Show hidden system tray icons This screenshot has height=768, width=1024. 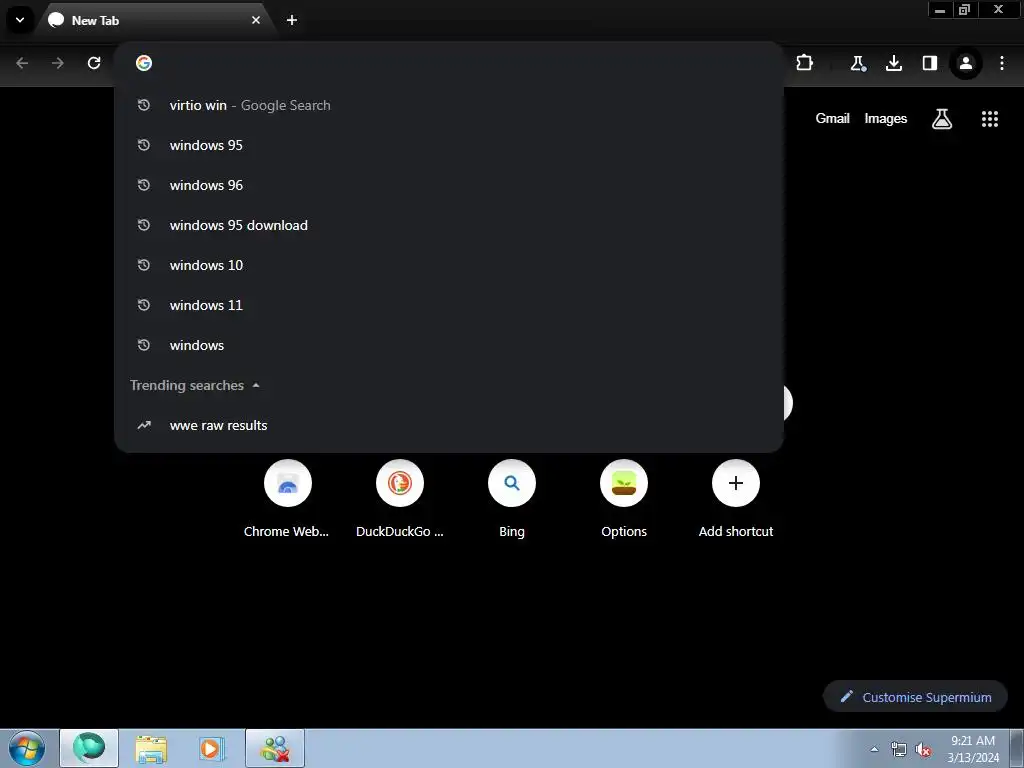coord(874,749)
